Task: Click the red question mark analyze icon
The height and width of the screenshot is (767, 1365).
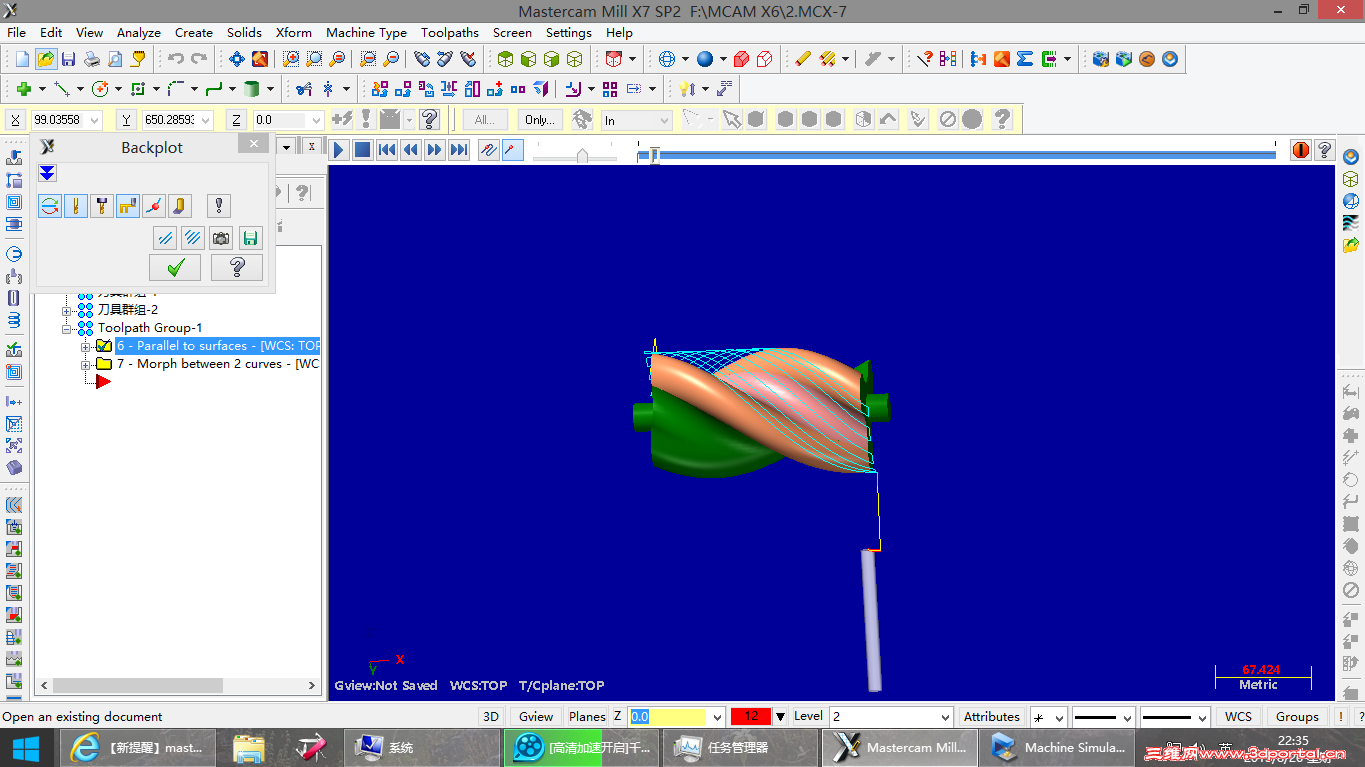Action: click(x=926, y=59)
